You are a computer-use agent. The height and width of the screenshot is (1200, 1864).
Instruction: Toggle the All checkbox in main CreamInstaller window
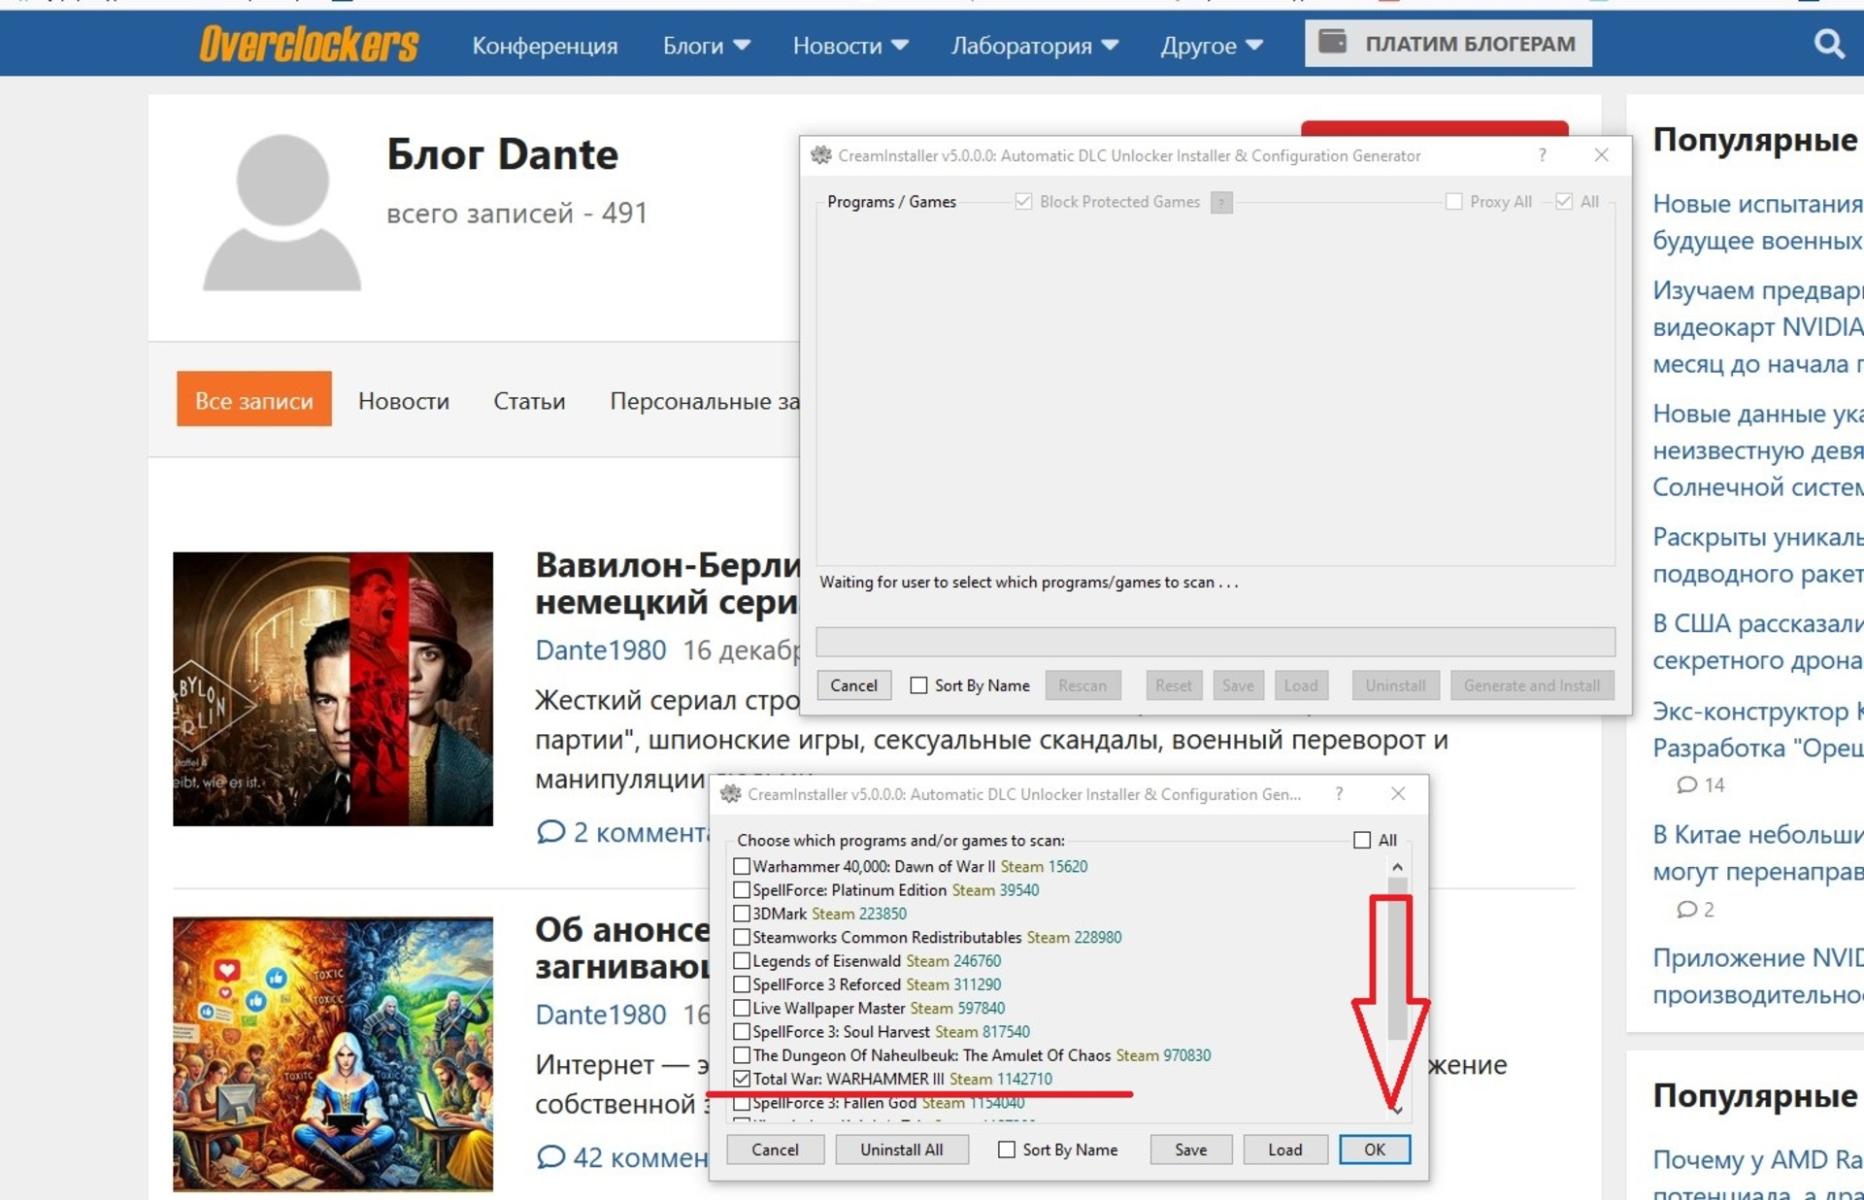point(1564,202)
